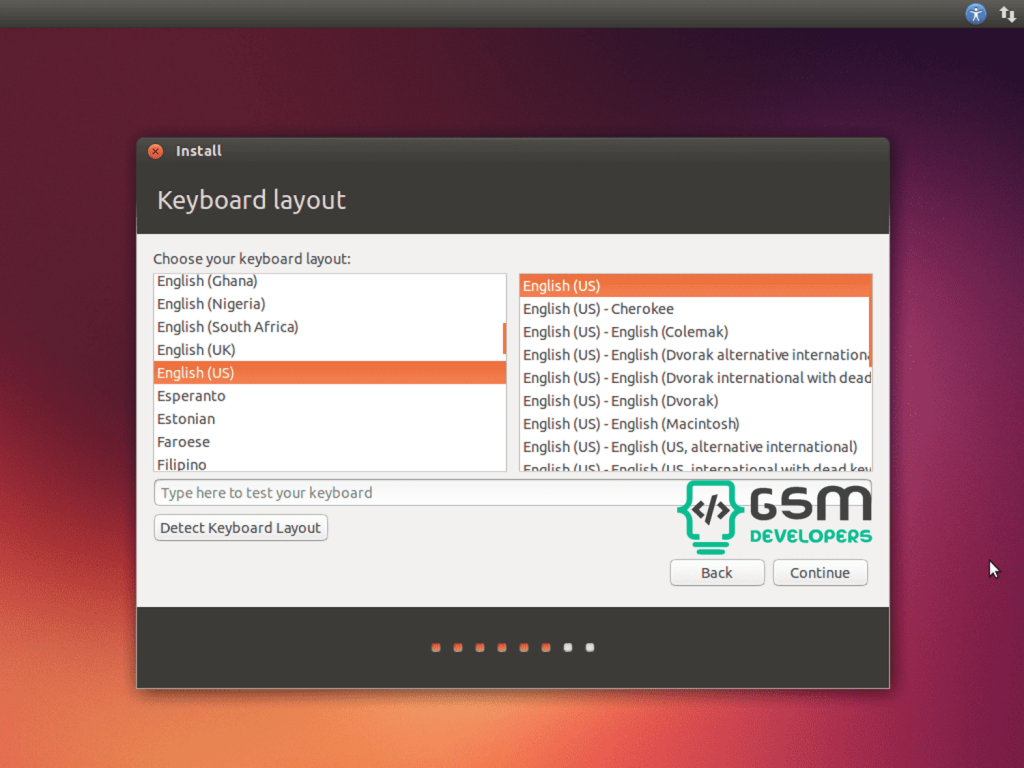Click the network connection indicator icon
The height and width of the screenshot is (768, 1024).
point(1008,13)
